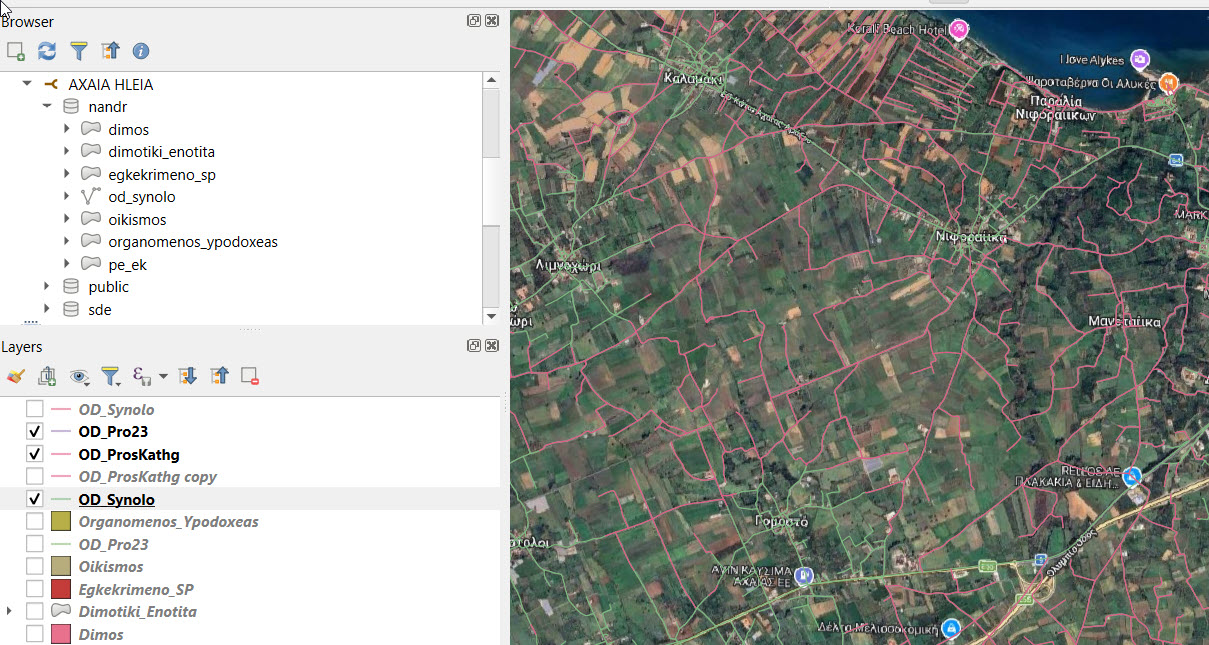
Task: Expand the pe_ek table node
Action: [67, 265]
